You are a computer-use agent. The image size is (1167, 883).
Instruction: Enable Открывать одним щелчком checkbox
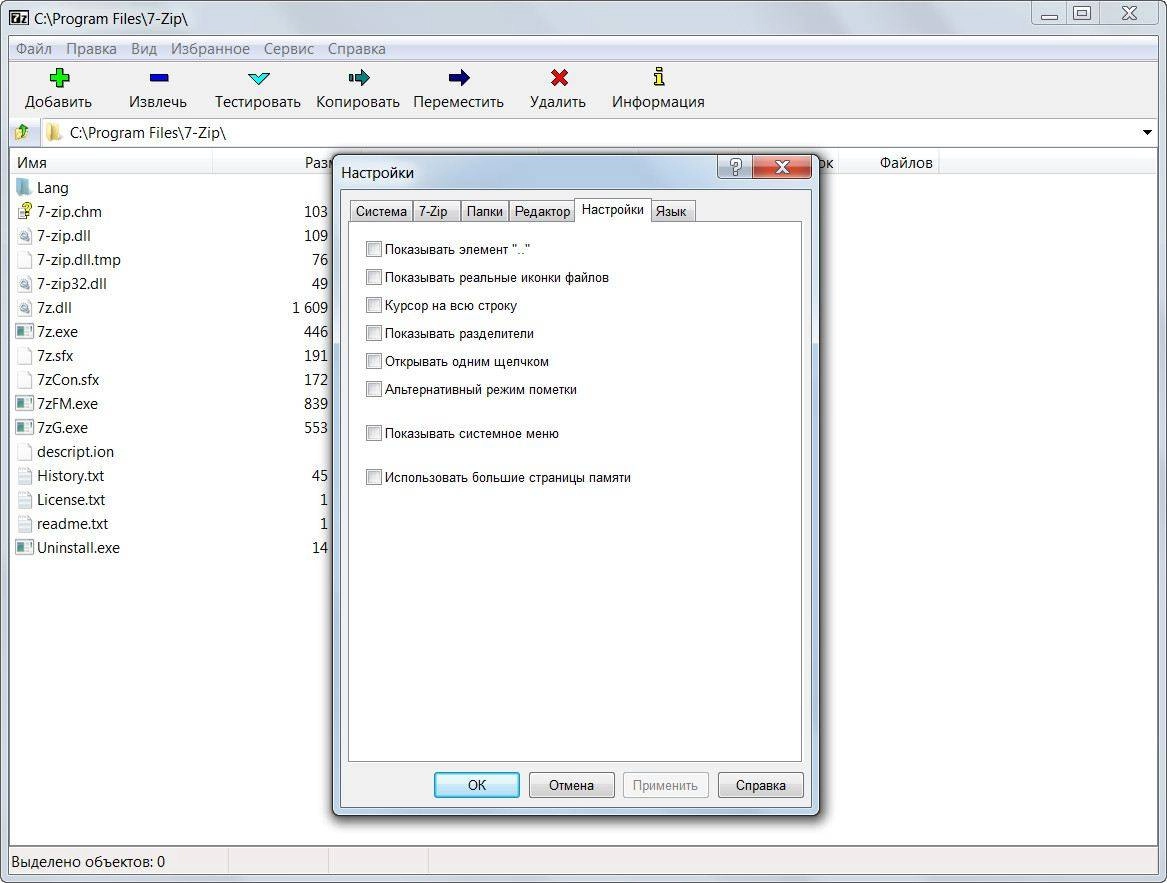374,362
